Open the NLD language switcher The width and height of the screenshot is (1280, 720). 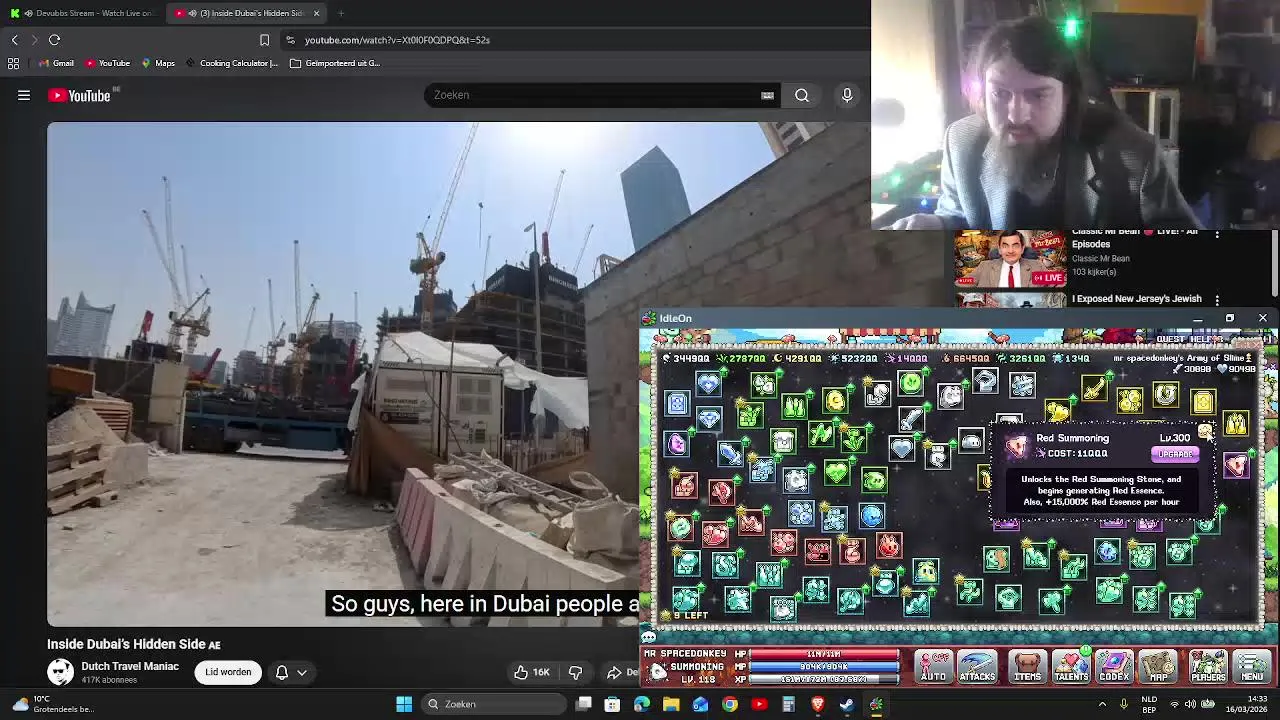[1149, 704]
